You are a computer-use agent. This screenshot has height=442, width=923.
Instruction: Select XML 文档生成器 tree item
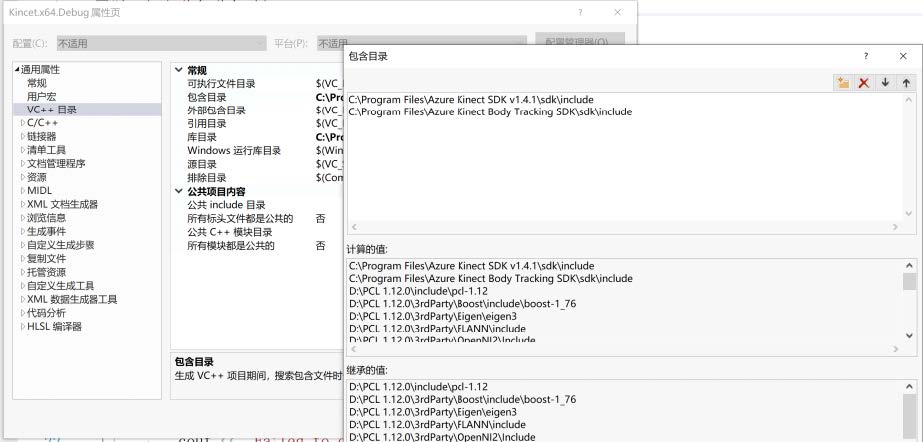coord(62,204)
